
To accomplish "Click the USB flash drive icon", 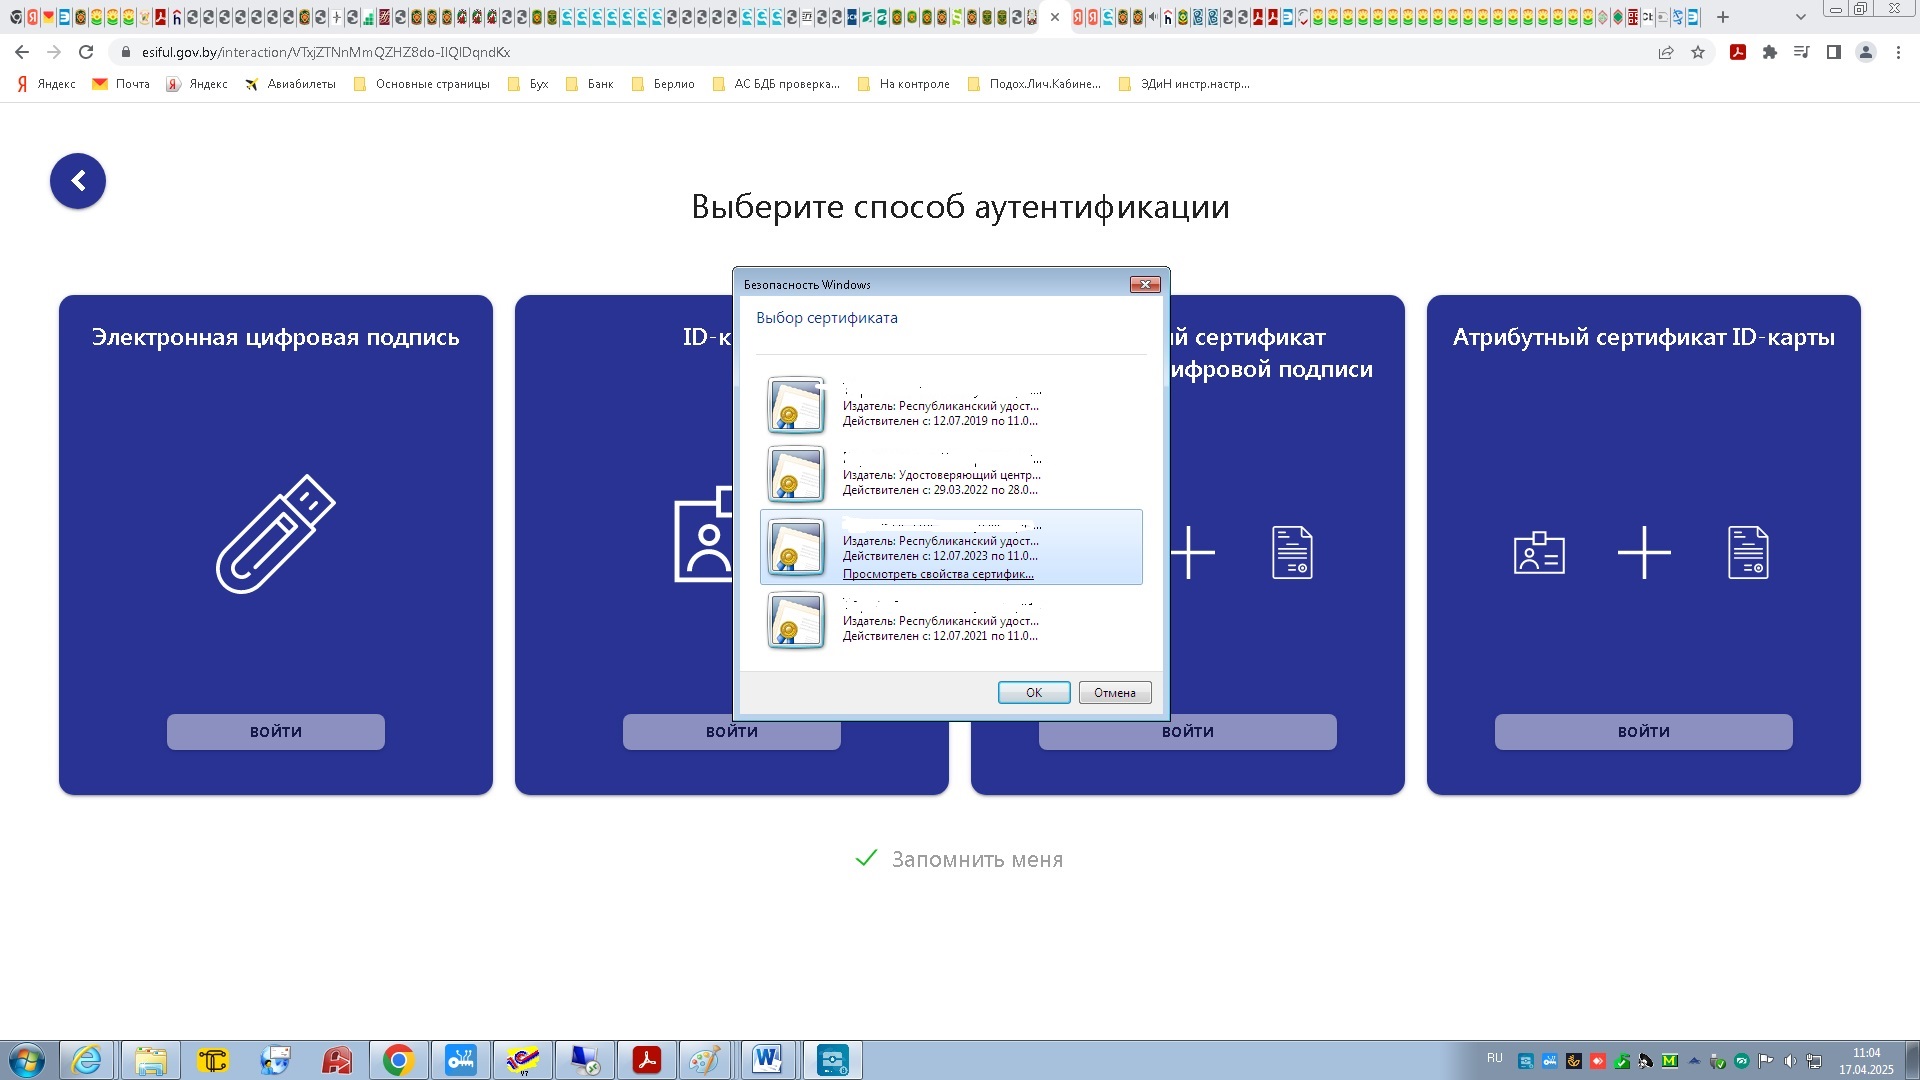I will (x=276, y=534).
